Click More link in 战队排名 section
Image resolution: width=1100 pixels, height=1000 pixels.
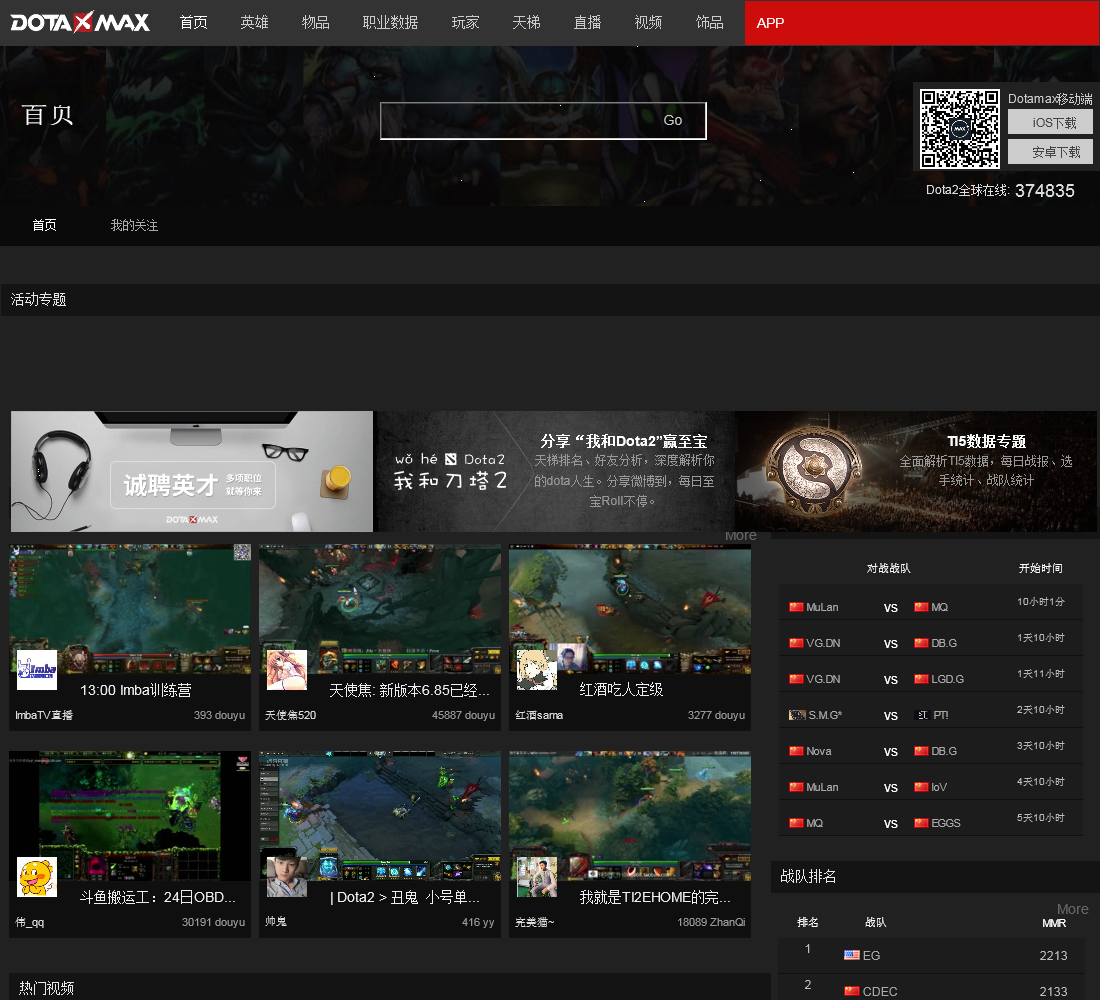point(1073,909)
